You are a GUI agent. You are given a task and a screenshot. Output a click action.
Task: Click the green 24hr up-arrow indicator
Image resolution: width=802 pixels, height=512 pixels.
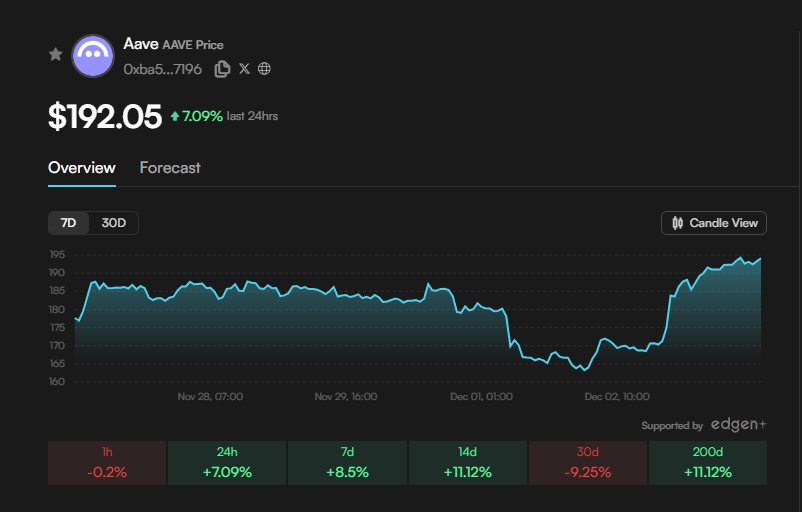point(175,117)
